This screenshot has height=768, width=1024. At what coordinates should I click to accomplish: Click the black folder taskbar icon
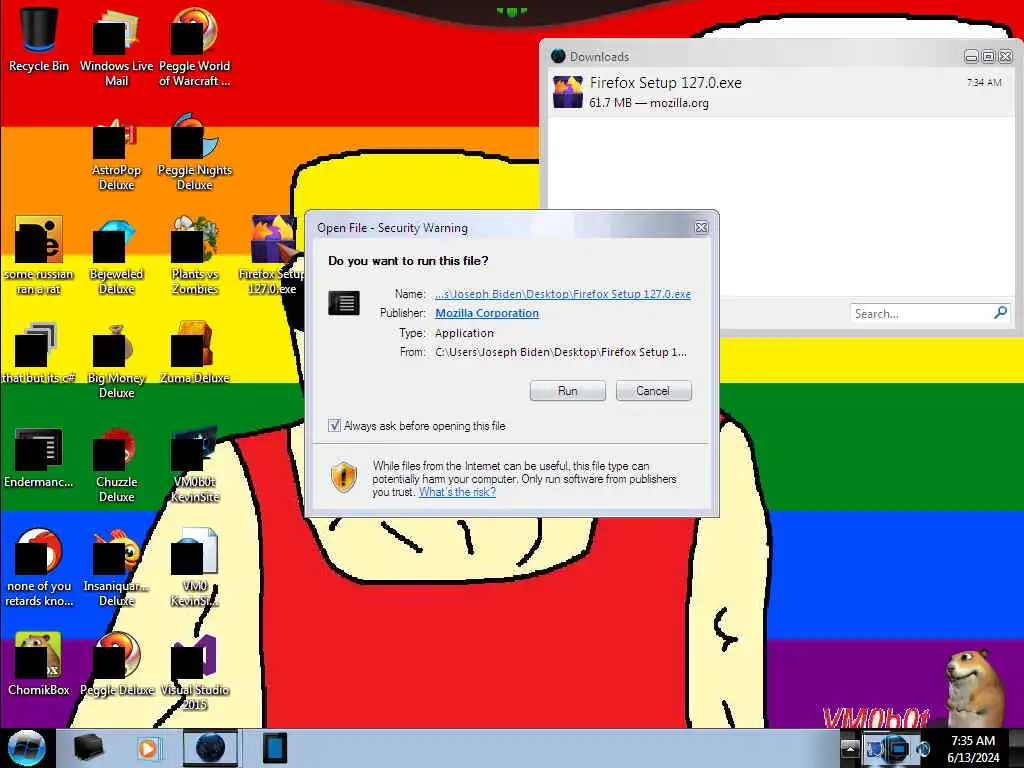click(x=88, y=748)
